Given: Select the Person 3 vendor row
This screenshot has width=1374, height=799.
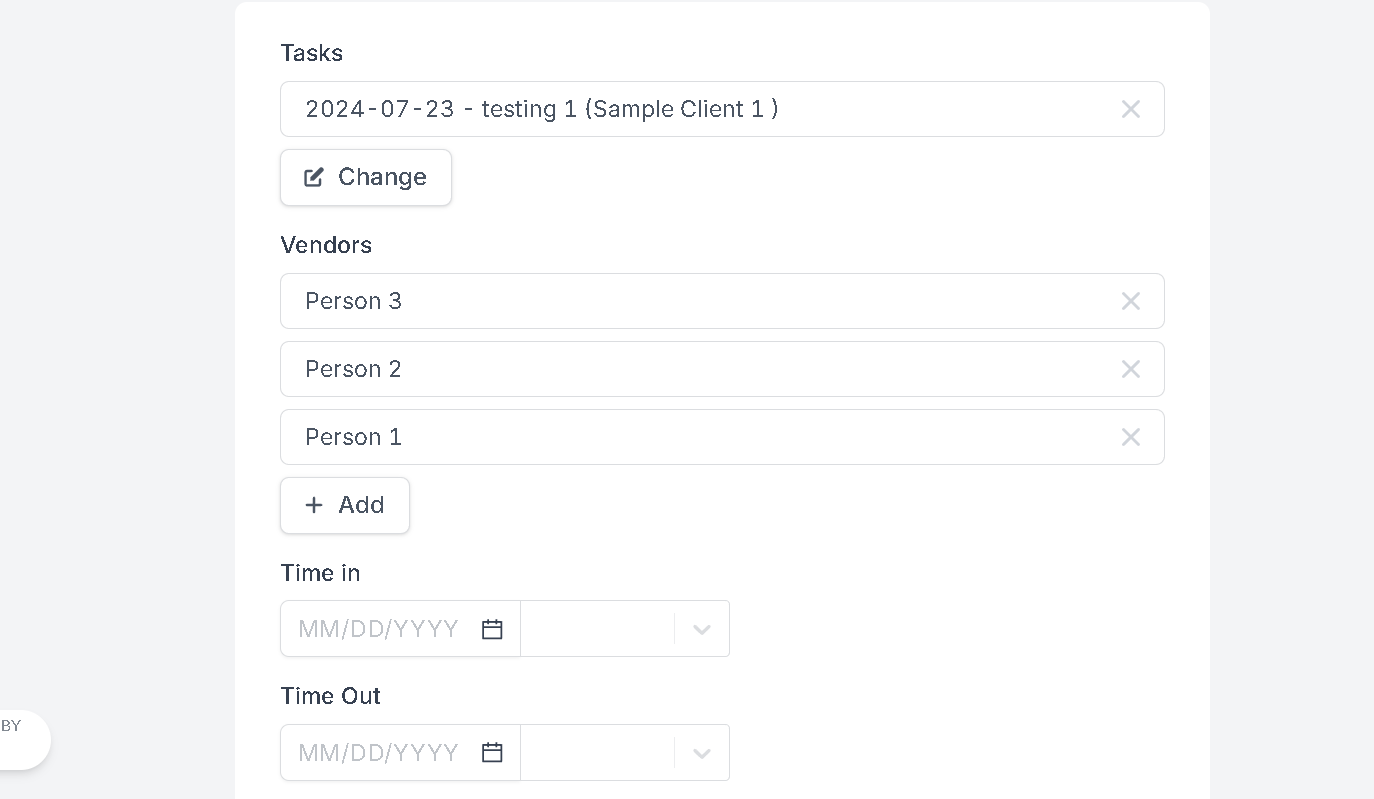Looking at the screenshot, I should click(x=722, y=301).
